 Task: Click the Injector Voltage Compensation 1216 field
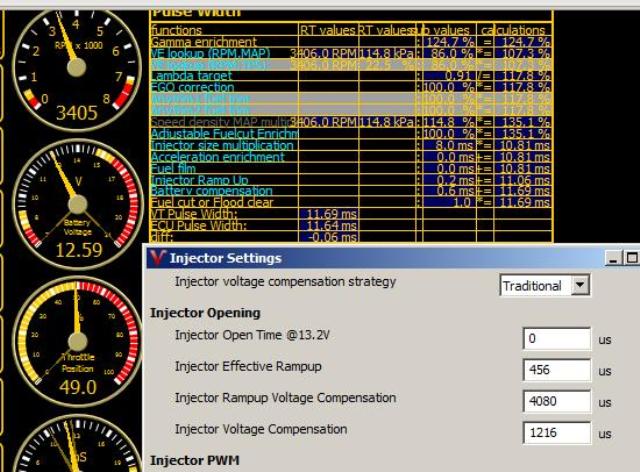[x=556, y=433]
